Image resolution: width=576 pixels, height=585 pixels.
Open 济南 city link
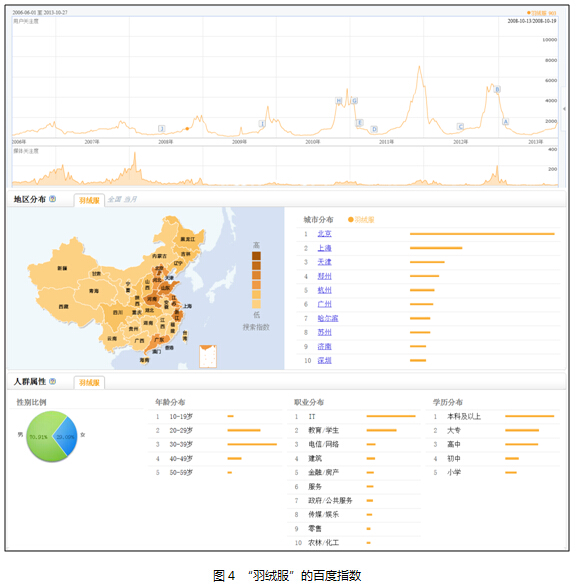point(325,346)
